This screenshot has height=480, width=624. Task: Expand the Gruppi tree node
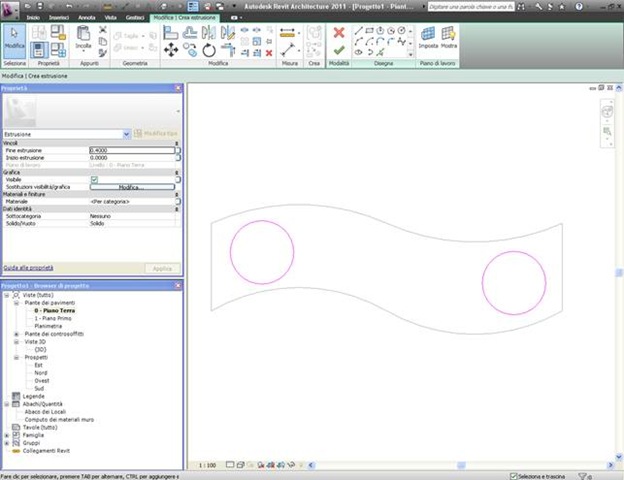tap(8, 443)
